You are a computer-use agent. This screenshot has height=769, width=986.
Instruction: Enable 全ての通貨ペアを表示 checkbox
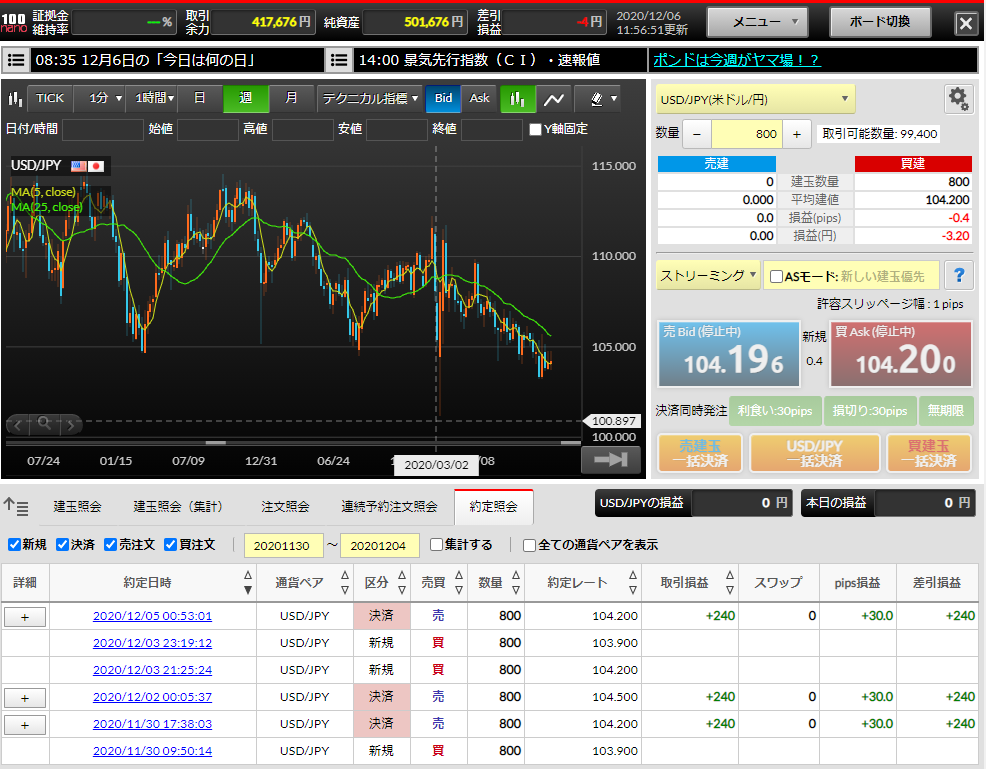pos(529,545)
